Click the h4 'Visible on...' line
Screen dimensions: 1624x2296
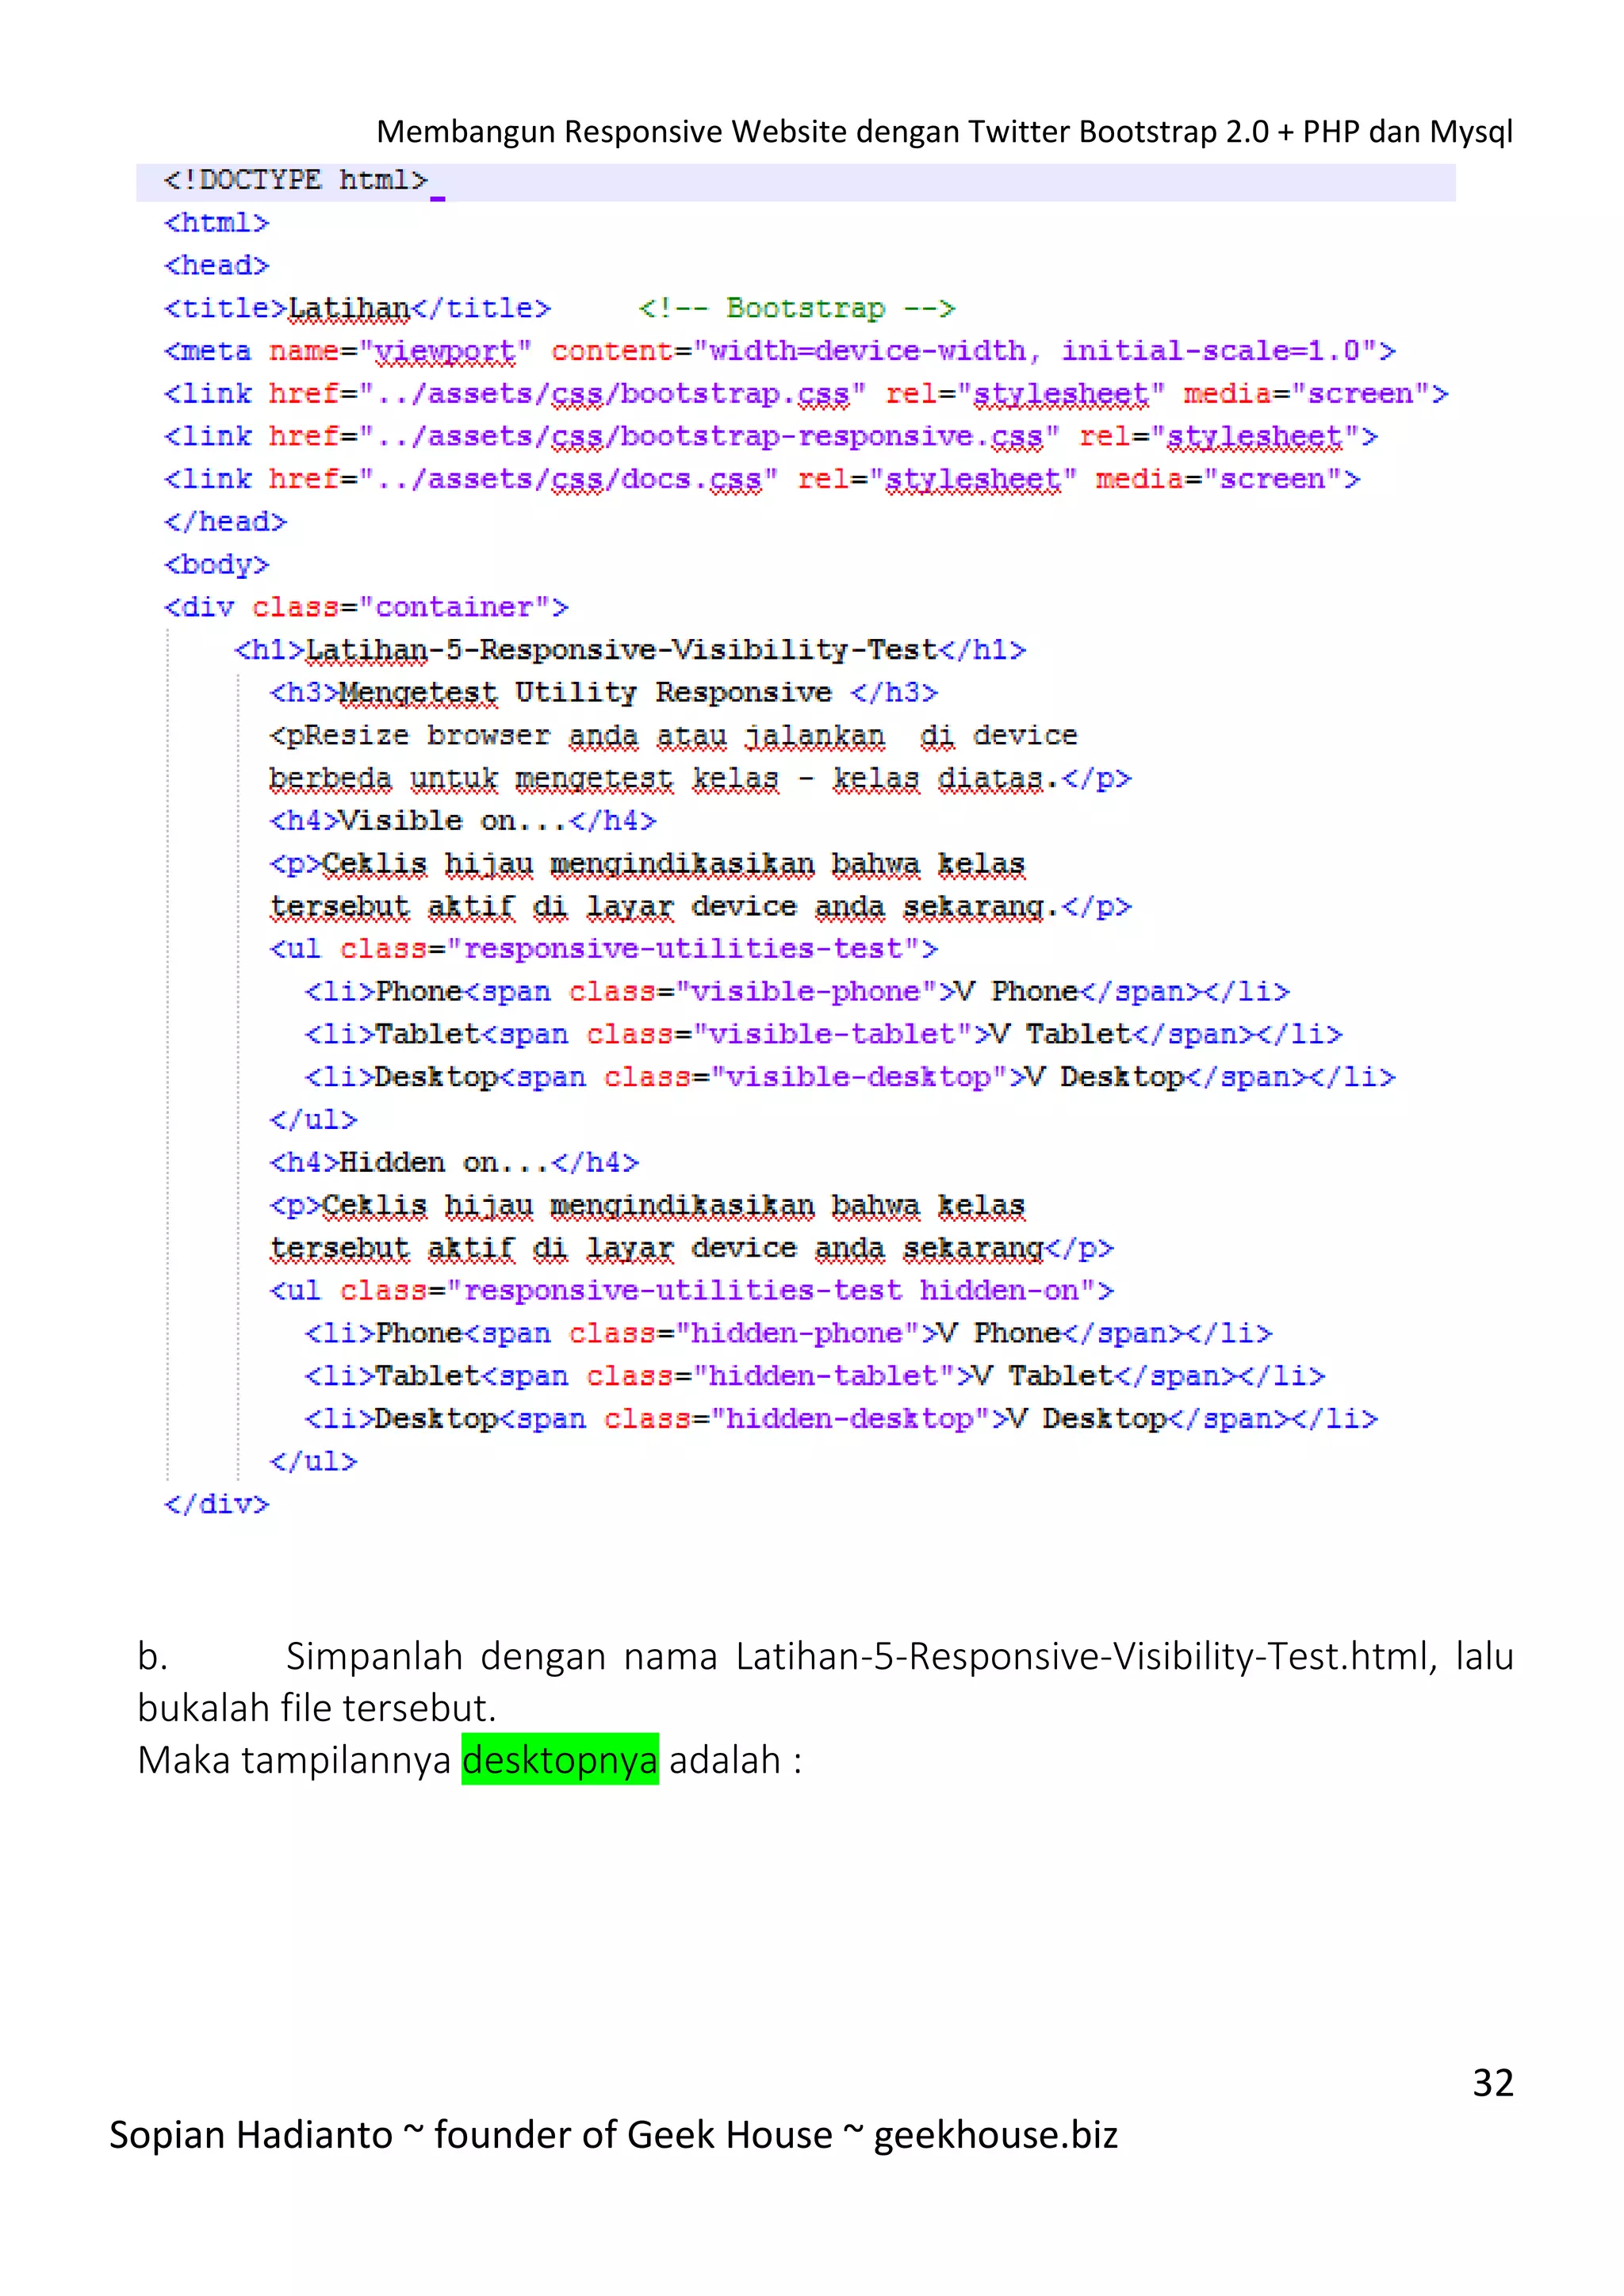click(x=463, y=822)
